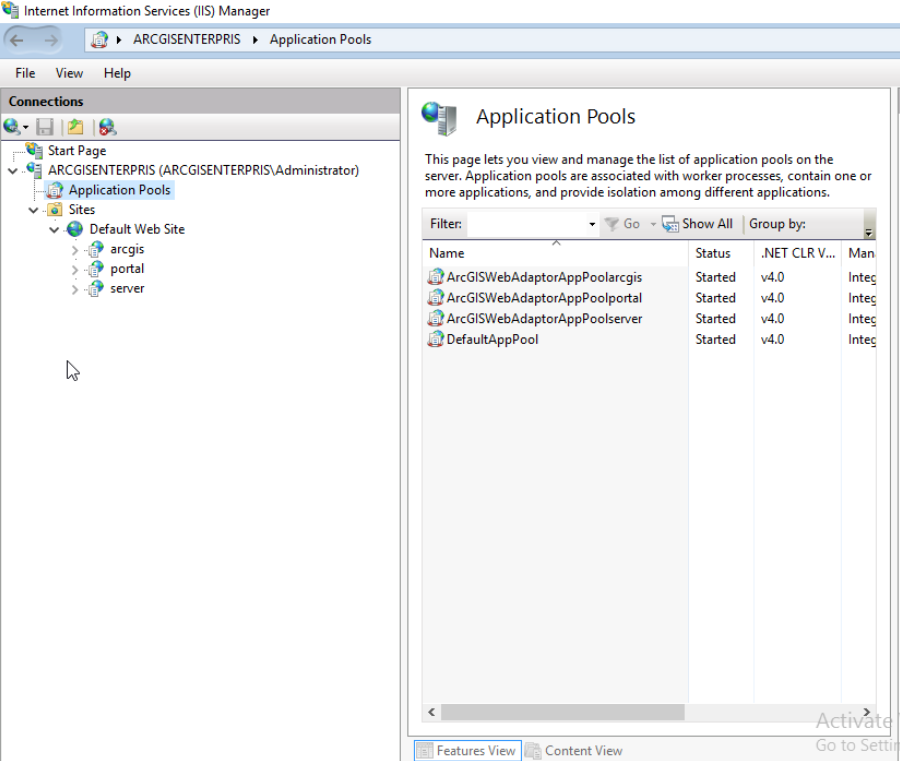Click the Show All button
Viewport: 900px width, 761px height.
pyautogui.click(x=697, y=224)
